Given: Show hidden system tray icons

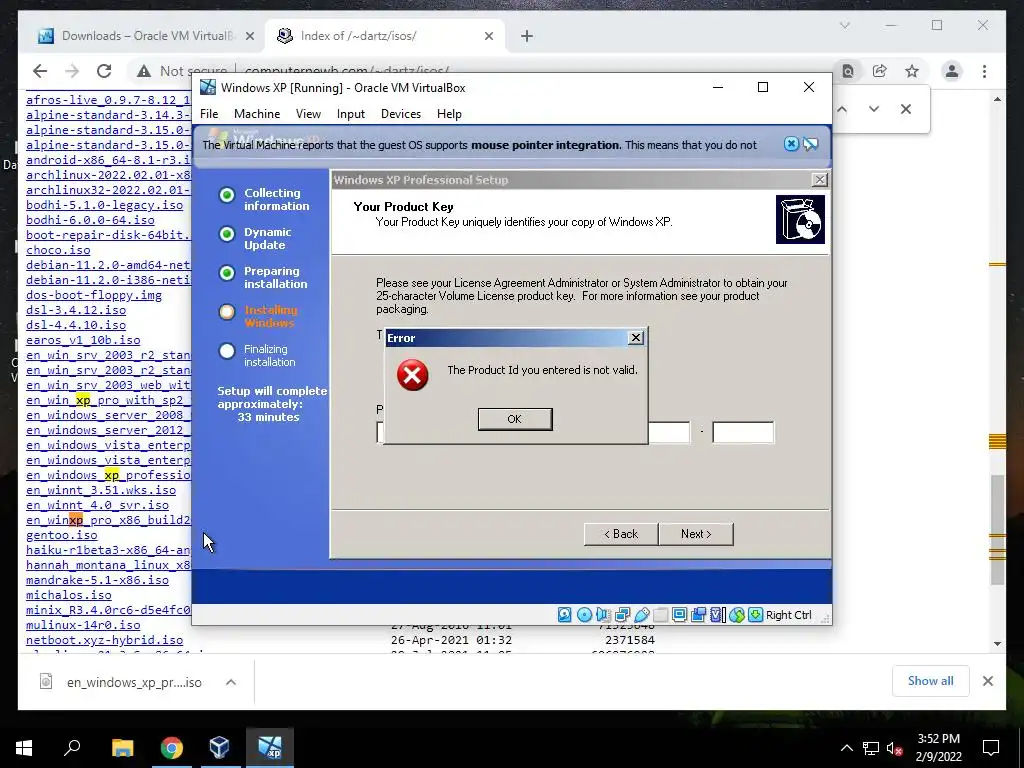Looking at the screenshot, I should coord(846,748).
